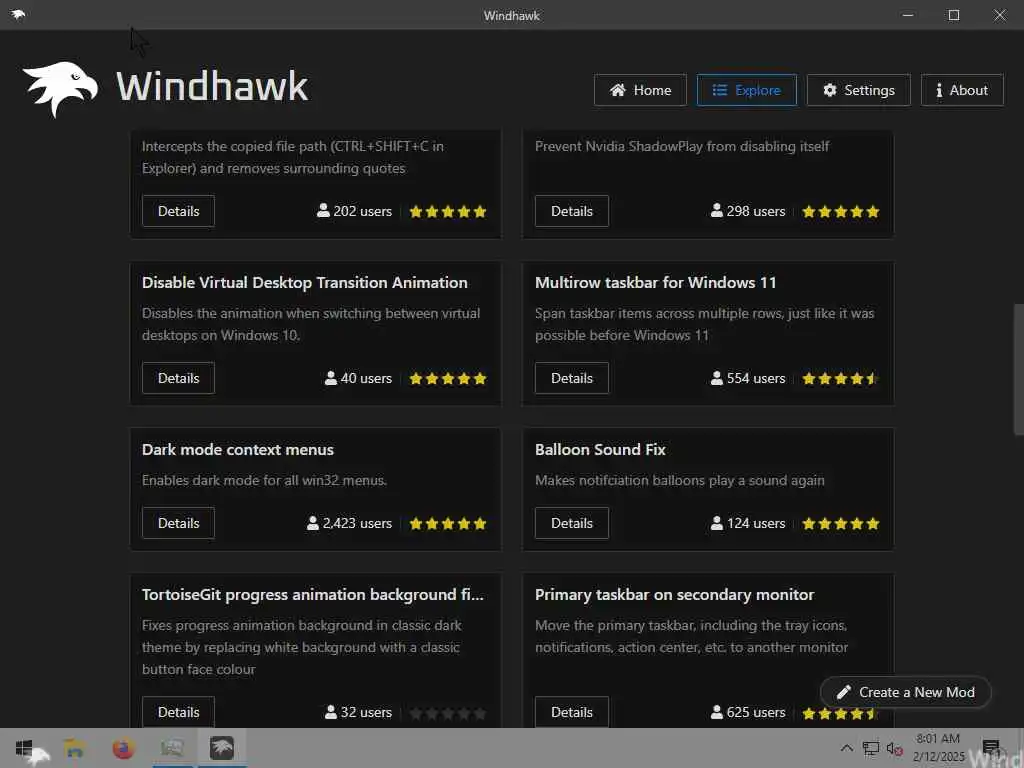The height and width of the screenshot is (768, 1024).
Task: Click the user icon beside 625 users
Action: (716, 712)
